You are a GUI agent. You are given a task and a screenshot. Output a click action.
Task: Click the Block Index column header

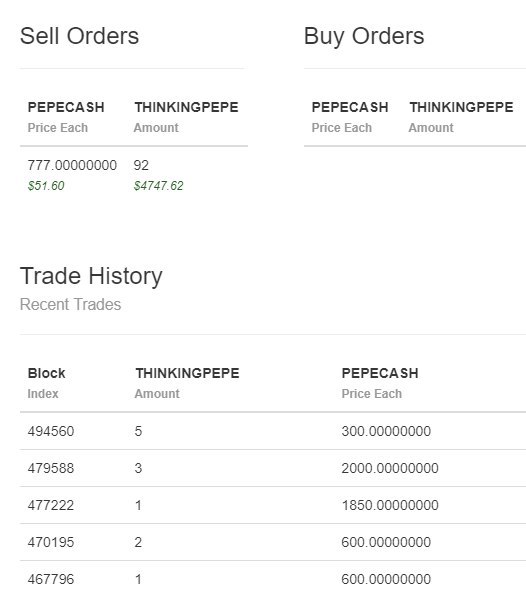click(46, 383)
